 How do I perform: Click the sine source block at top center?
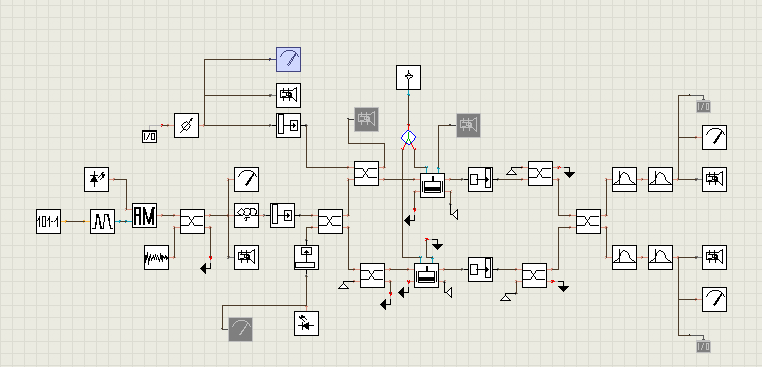(409, 77)
